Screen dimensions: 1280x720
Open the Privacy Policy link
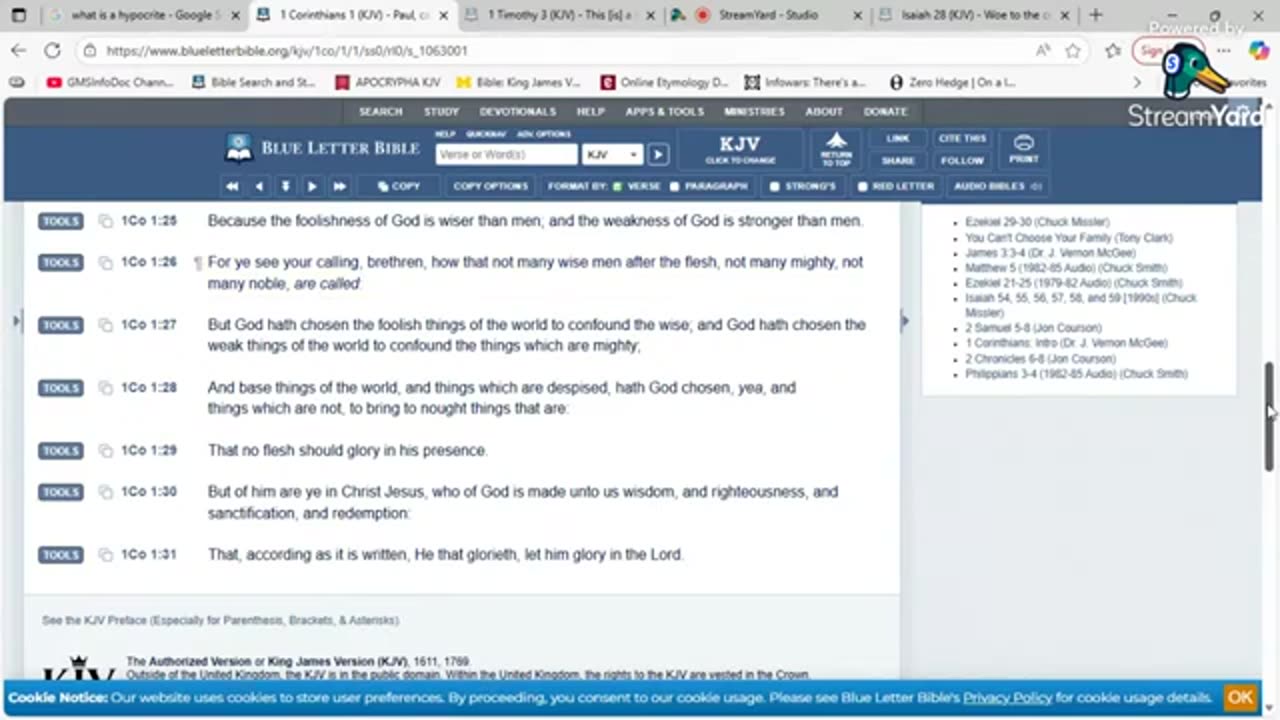click(x=1007, y=698)
